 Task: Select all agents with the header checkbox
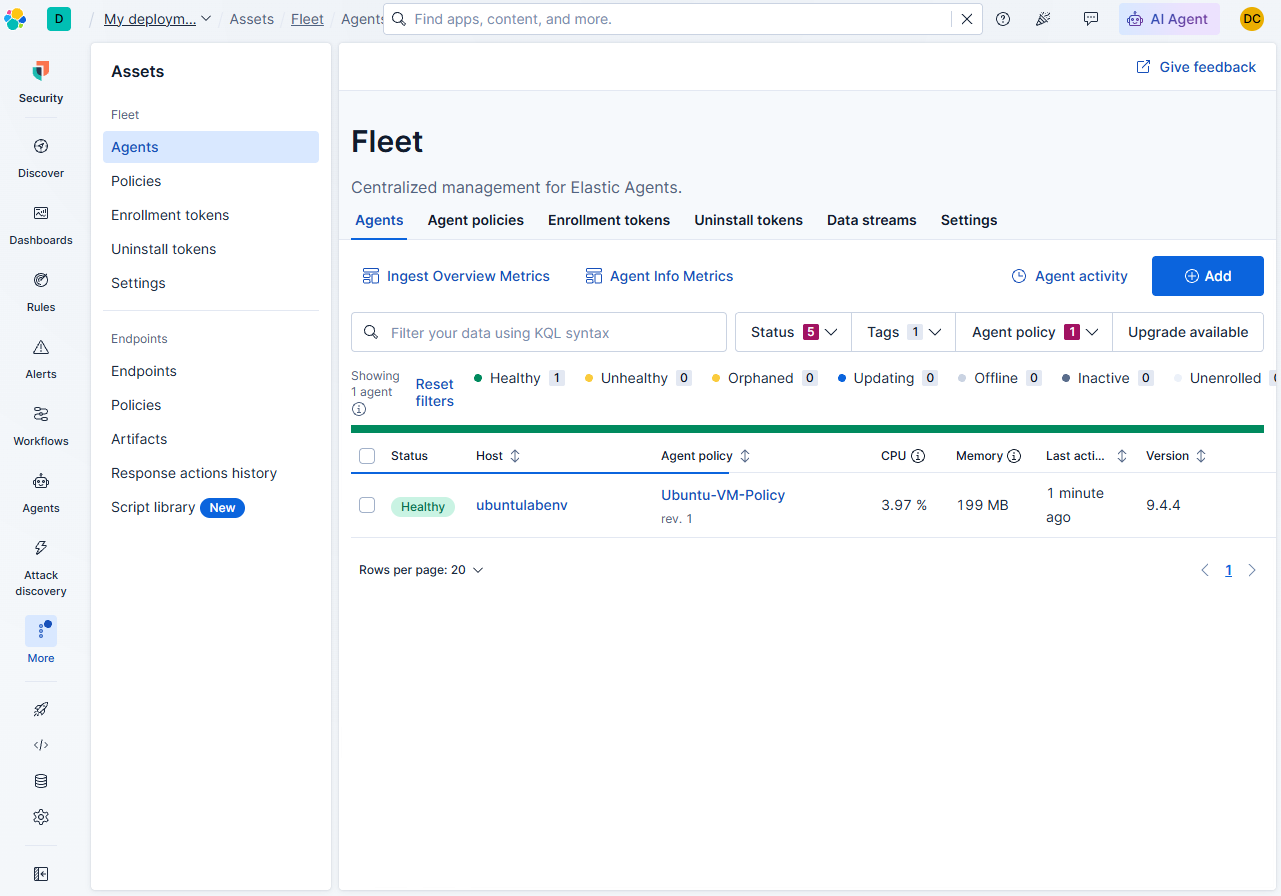point(367,456)
